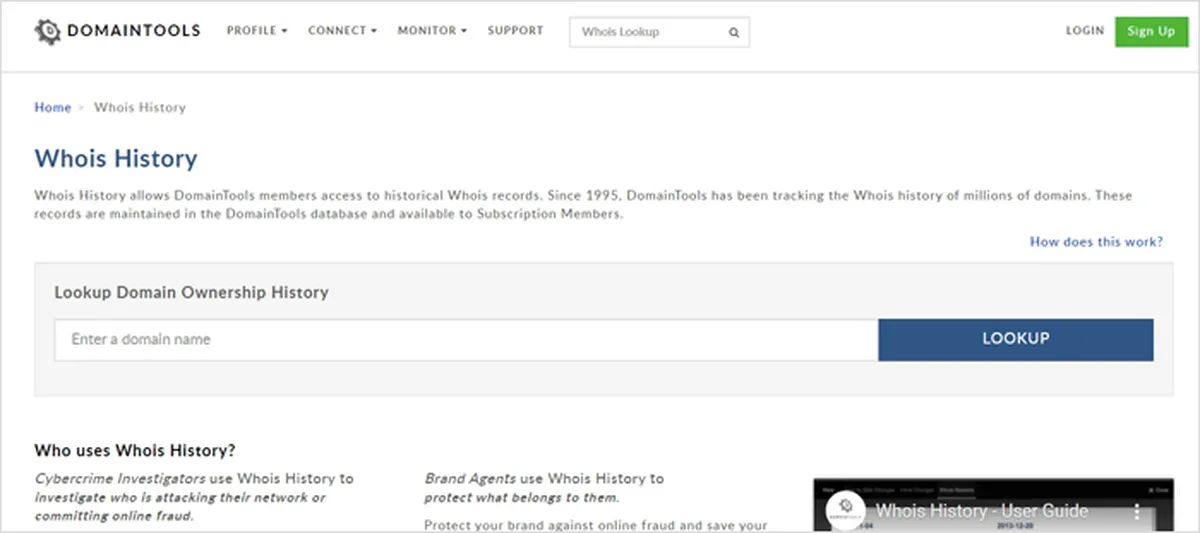Open the SUPPORT menu item

[x=515, y=31]
